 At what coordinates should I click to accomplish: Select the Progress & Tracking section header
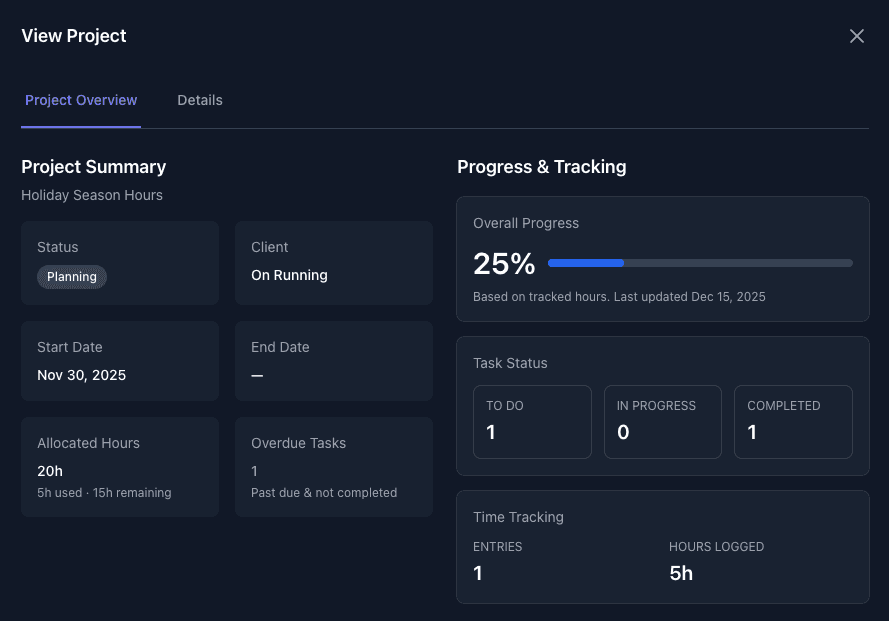pos(542,167)
